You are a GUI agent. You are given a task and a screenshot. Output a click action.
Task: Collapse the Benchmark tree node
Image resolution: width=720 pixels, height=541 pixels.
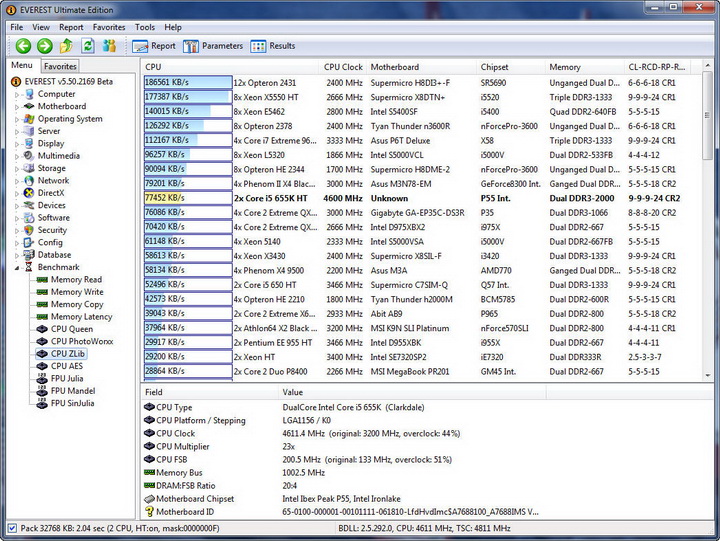[x=17, y=268]
